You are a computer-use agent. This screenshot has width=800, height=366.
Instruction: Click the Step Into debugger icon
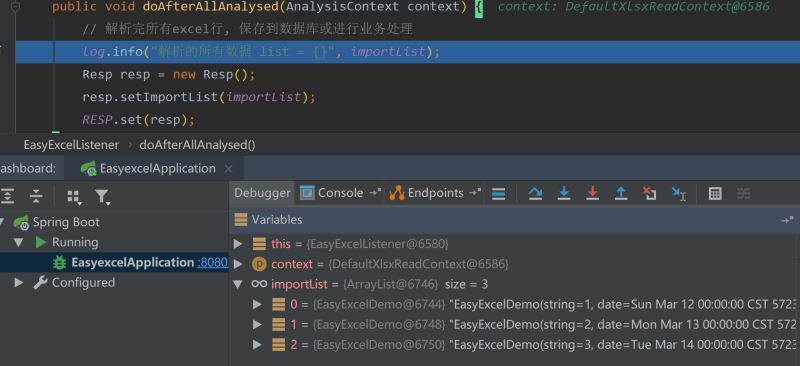tap(564, 193)
